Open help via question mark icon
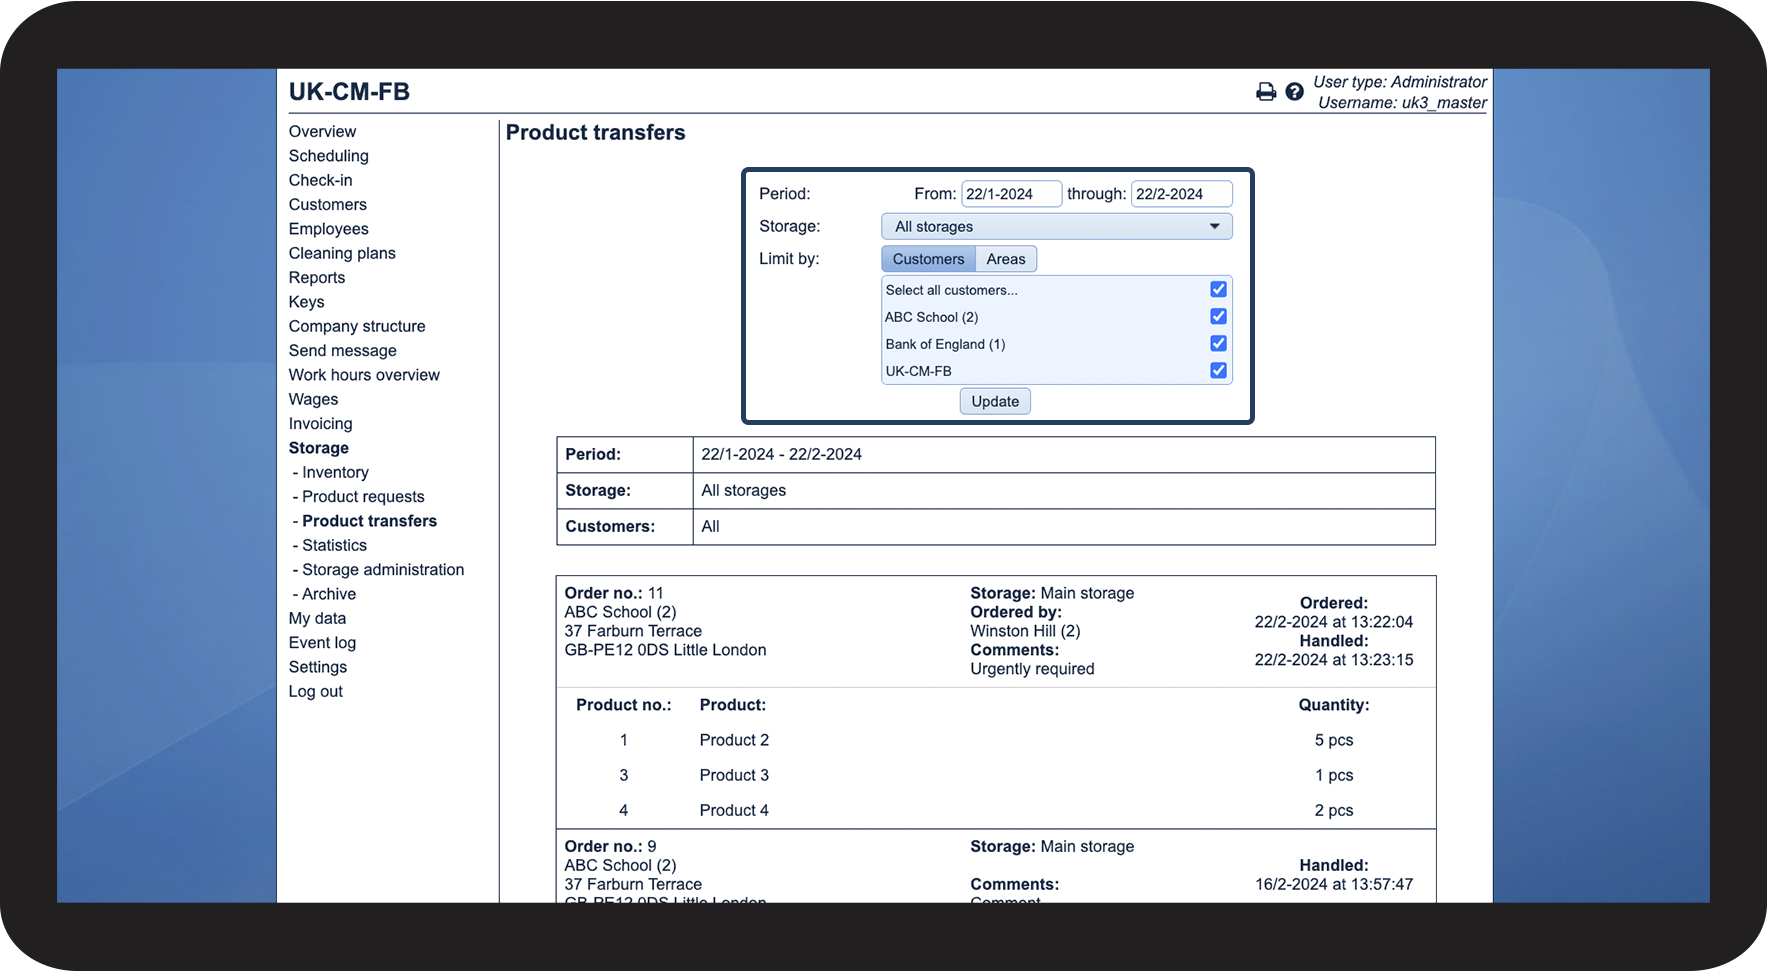Viewport: 1767px width, 971px height. pos(1294,92)
